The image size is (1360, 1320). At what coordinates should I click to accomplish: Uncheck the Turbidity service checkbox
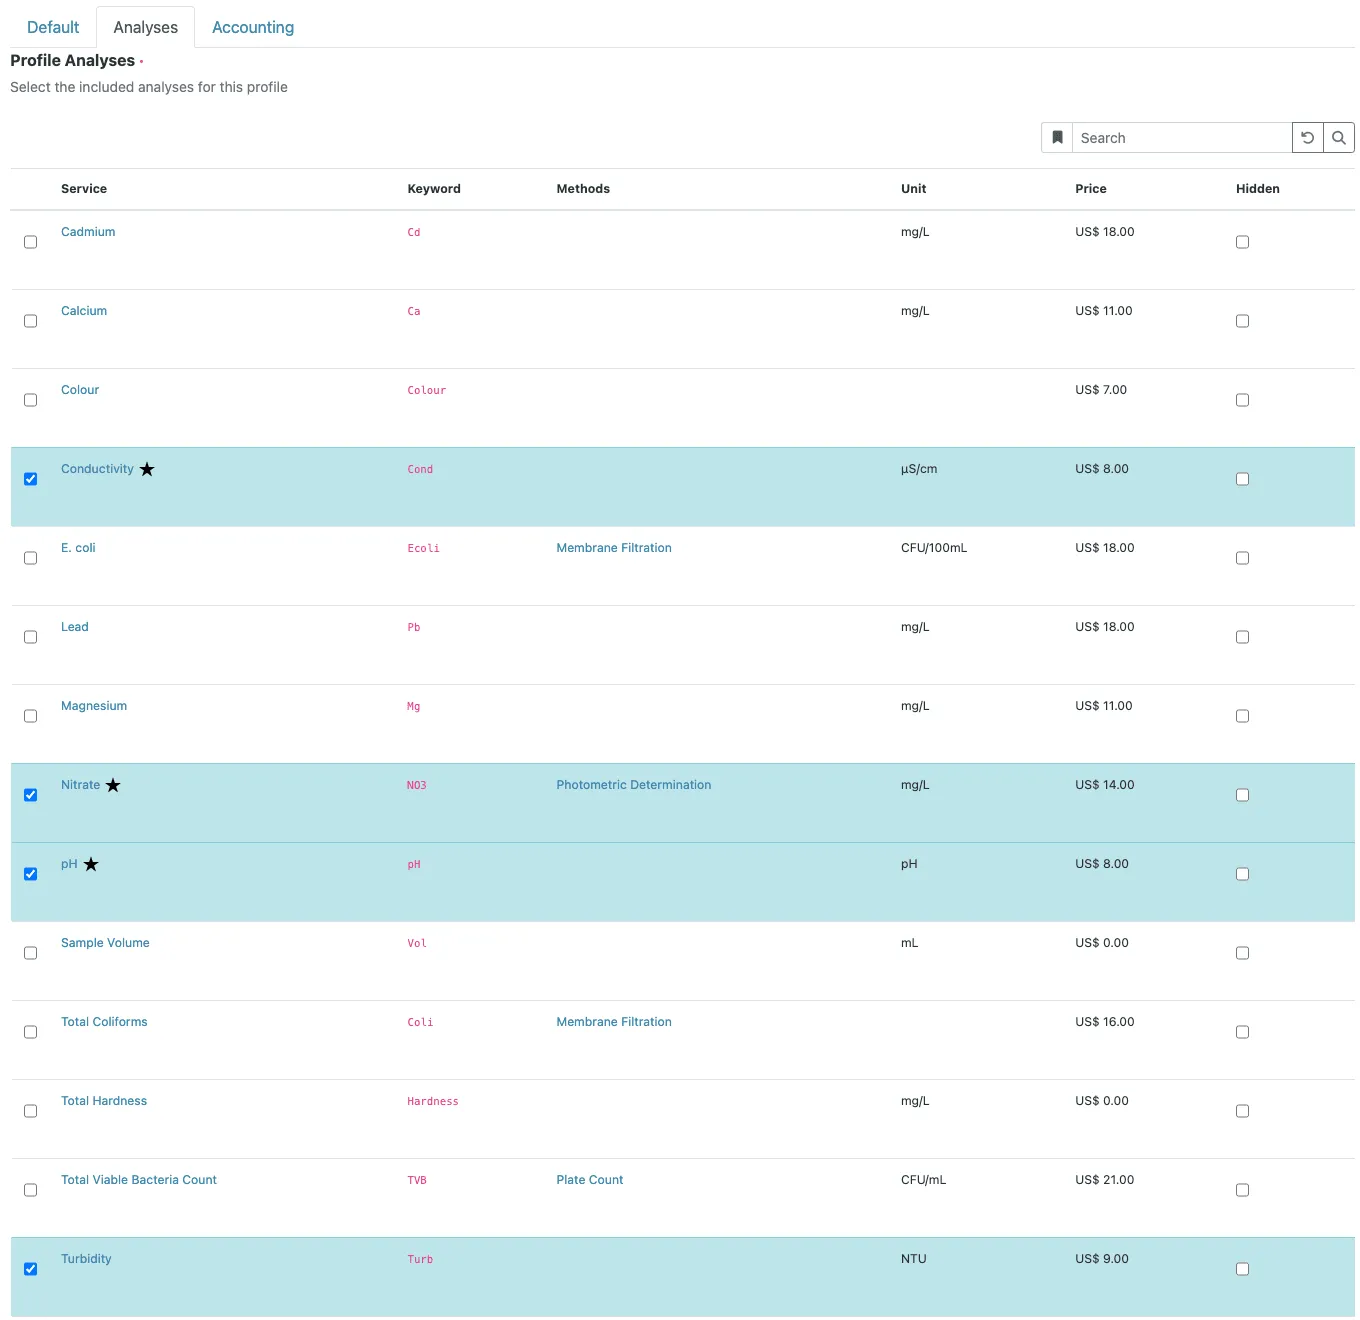coord(31,1269)
